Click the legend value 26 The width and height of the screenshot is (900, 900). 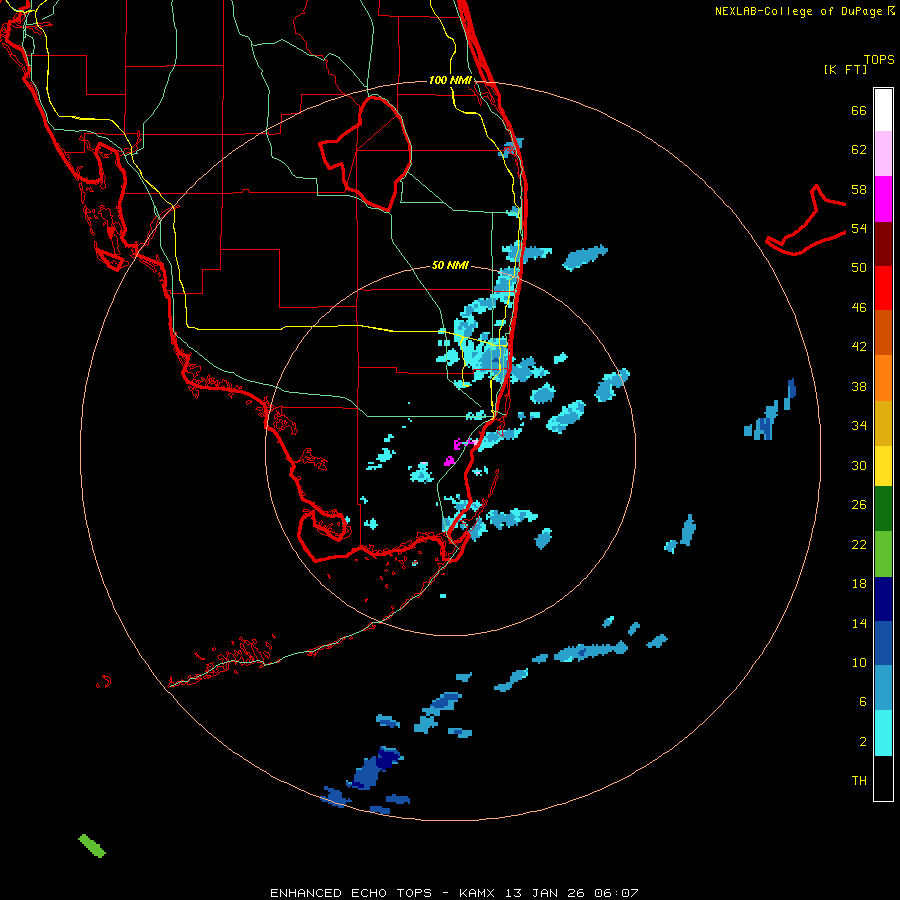[x=859, y=505]
